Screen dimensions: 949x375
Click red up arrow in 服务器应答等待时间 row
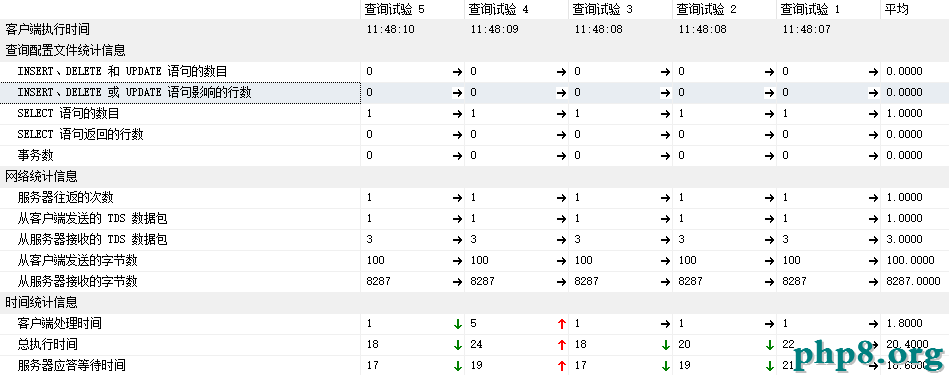(x=561, y=366)
